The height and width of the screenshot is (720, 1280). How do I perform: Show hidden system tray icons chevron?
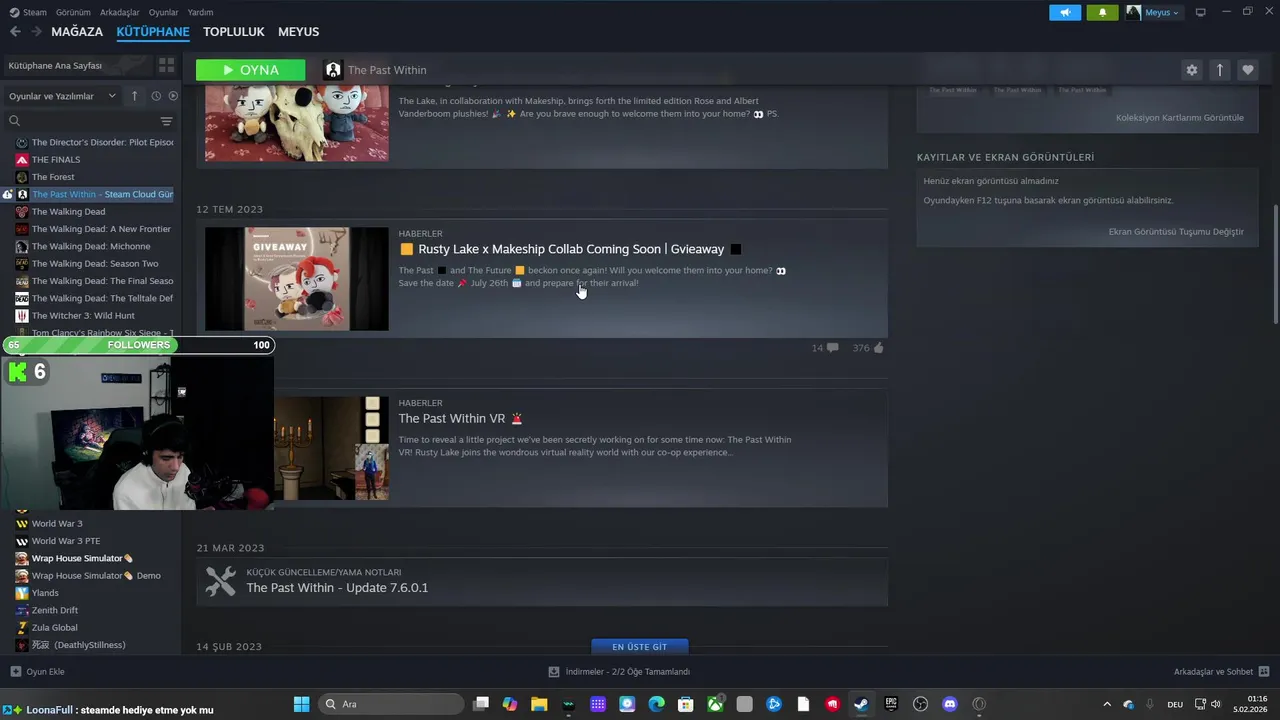coord(1106,704)
